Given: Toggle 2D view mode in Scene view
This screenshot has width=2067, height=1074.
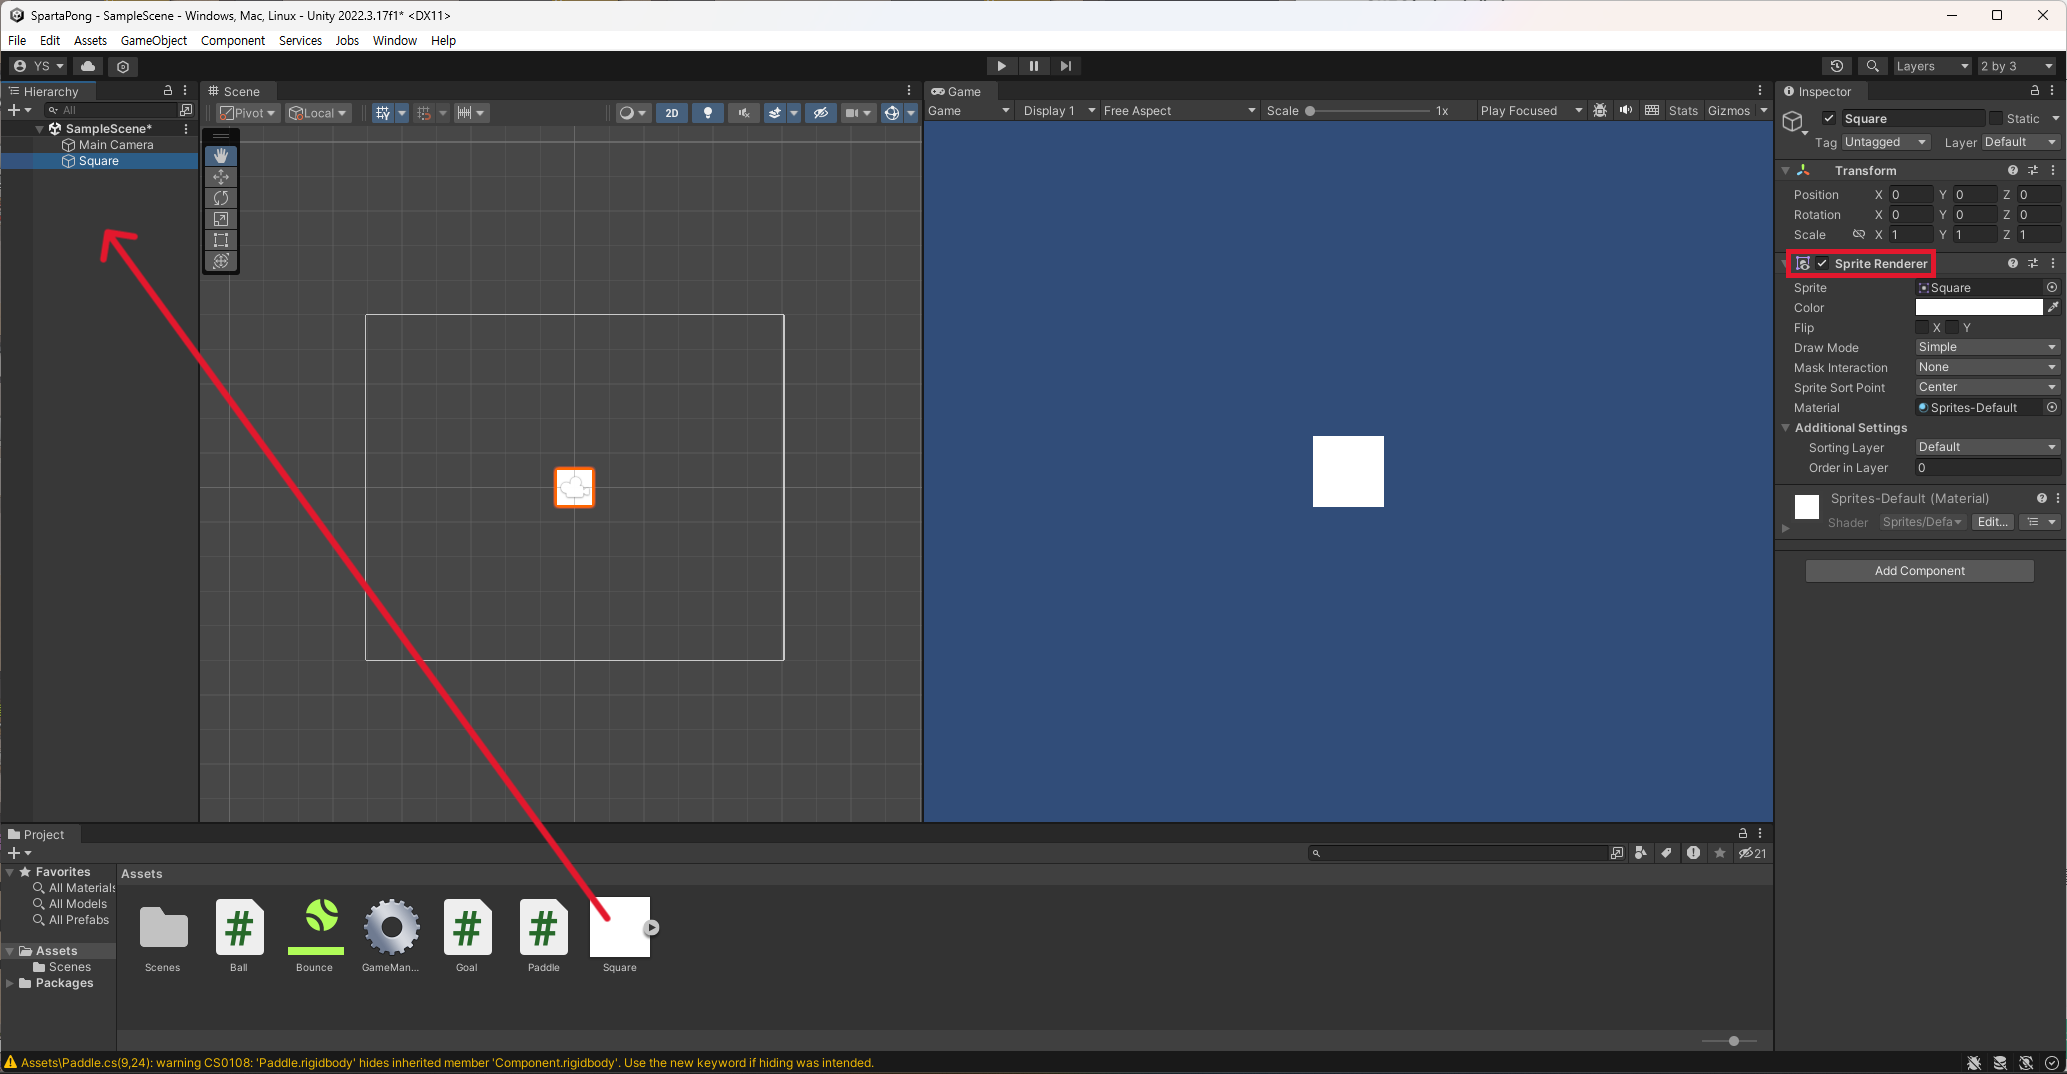Looking at the screenshot, I should 671,113.
